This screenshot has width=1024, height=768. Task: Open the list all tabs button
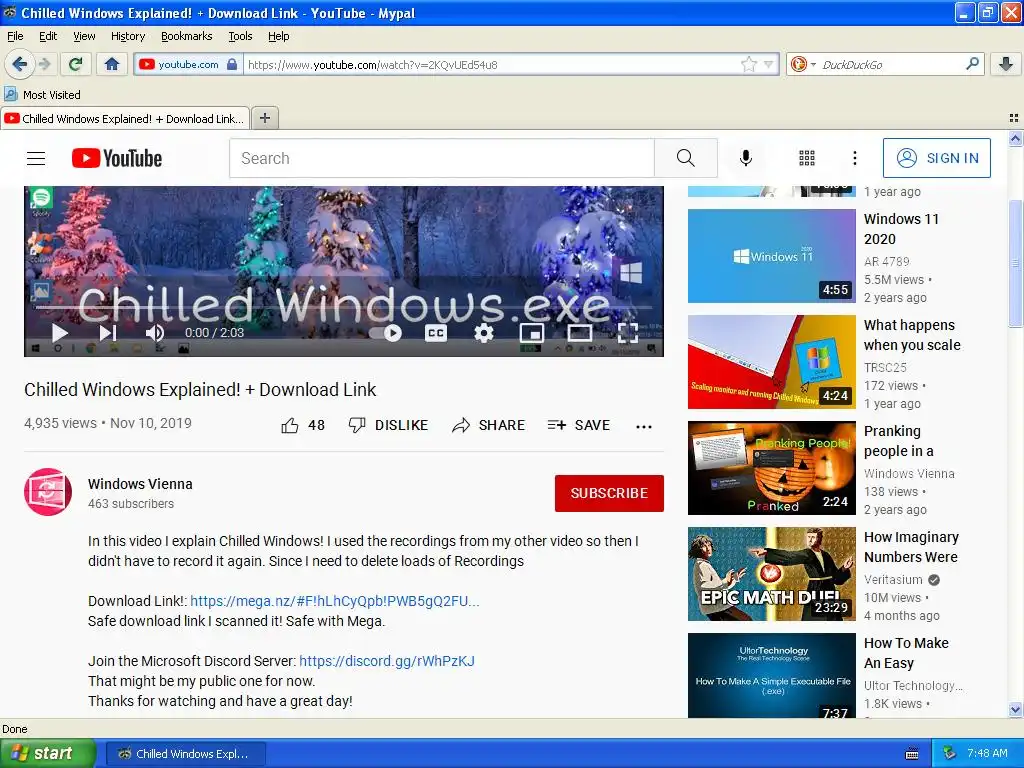pyautogui.click(x=1014, y=118)
